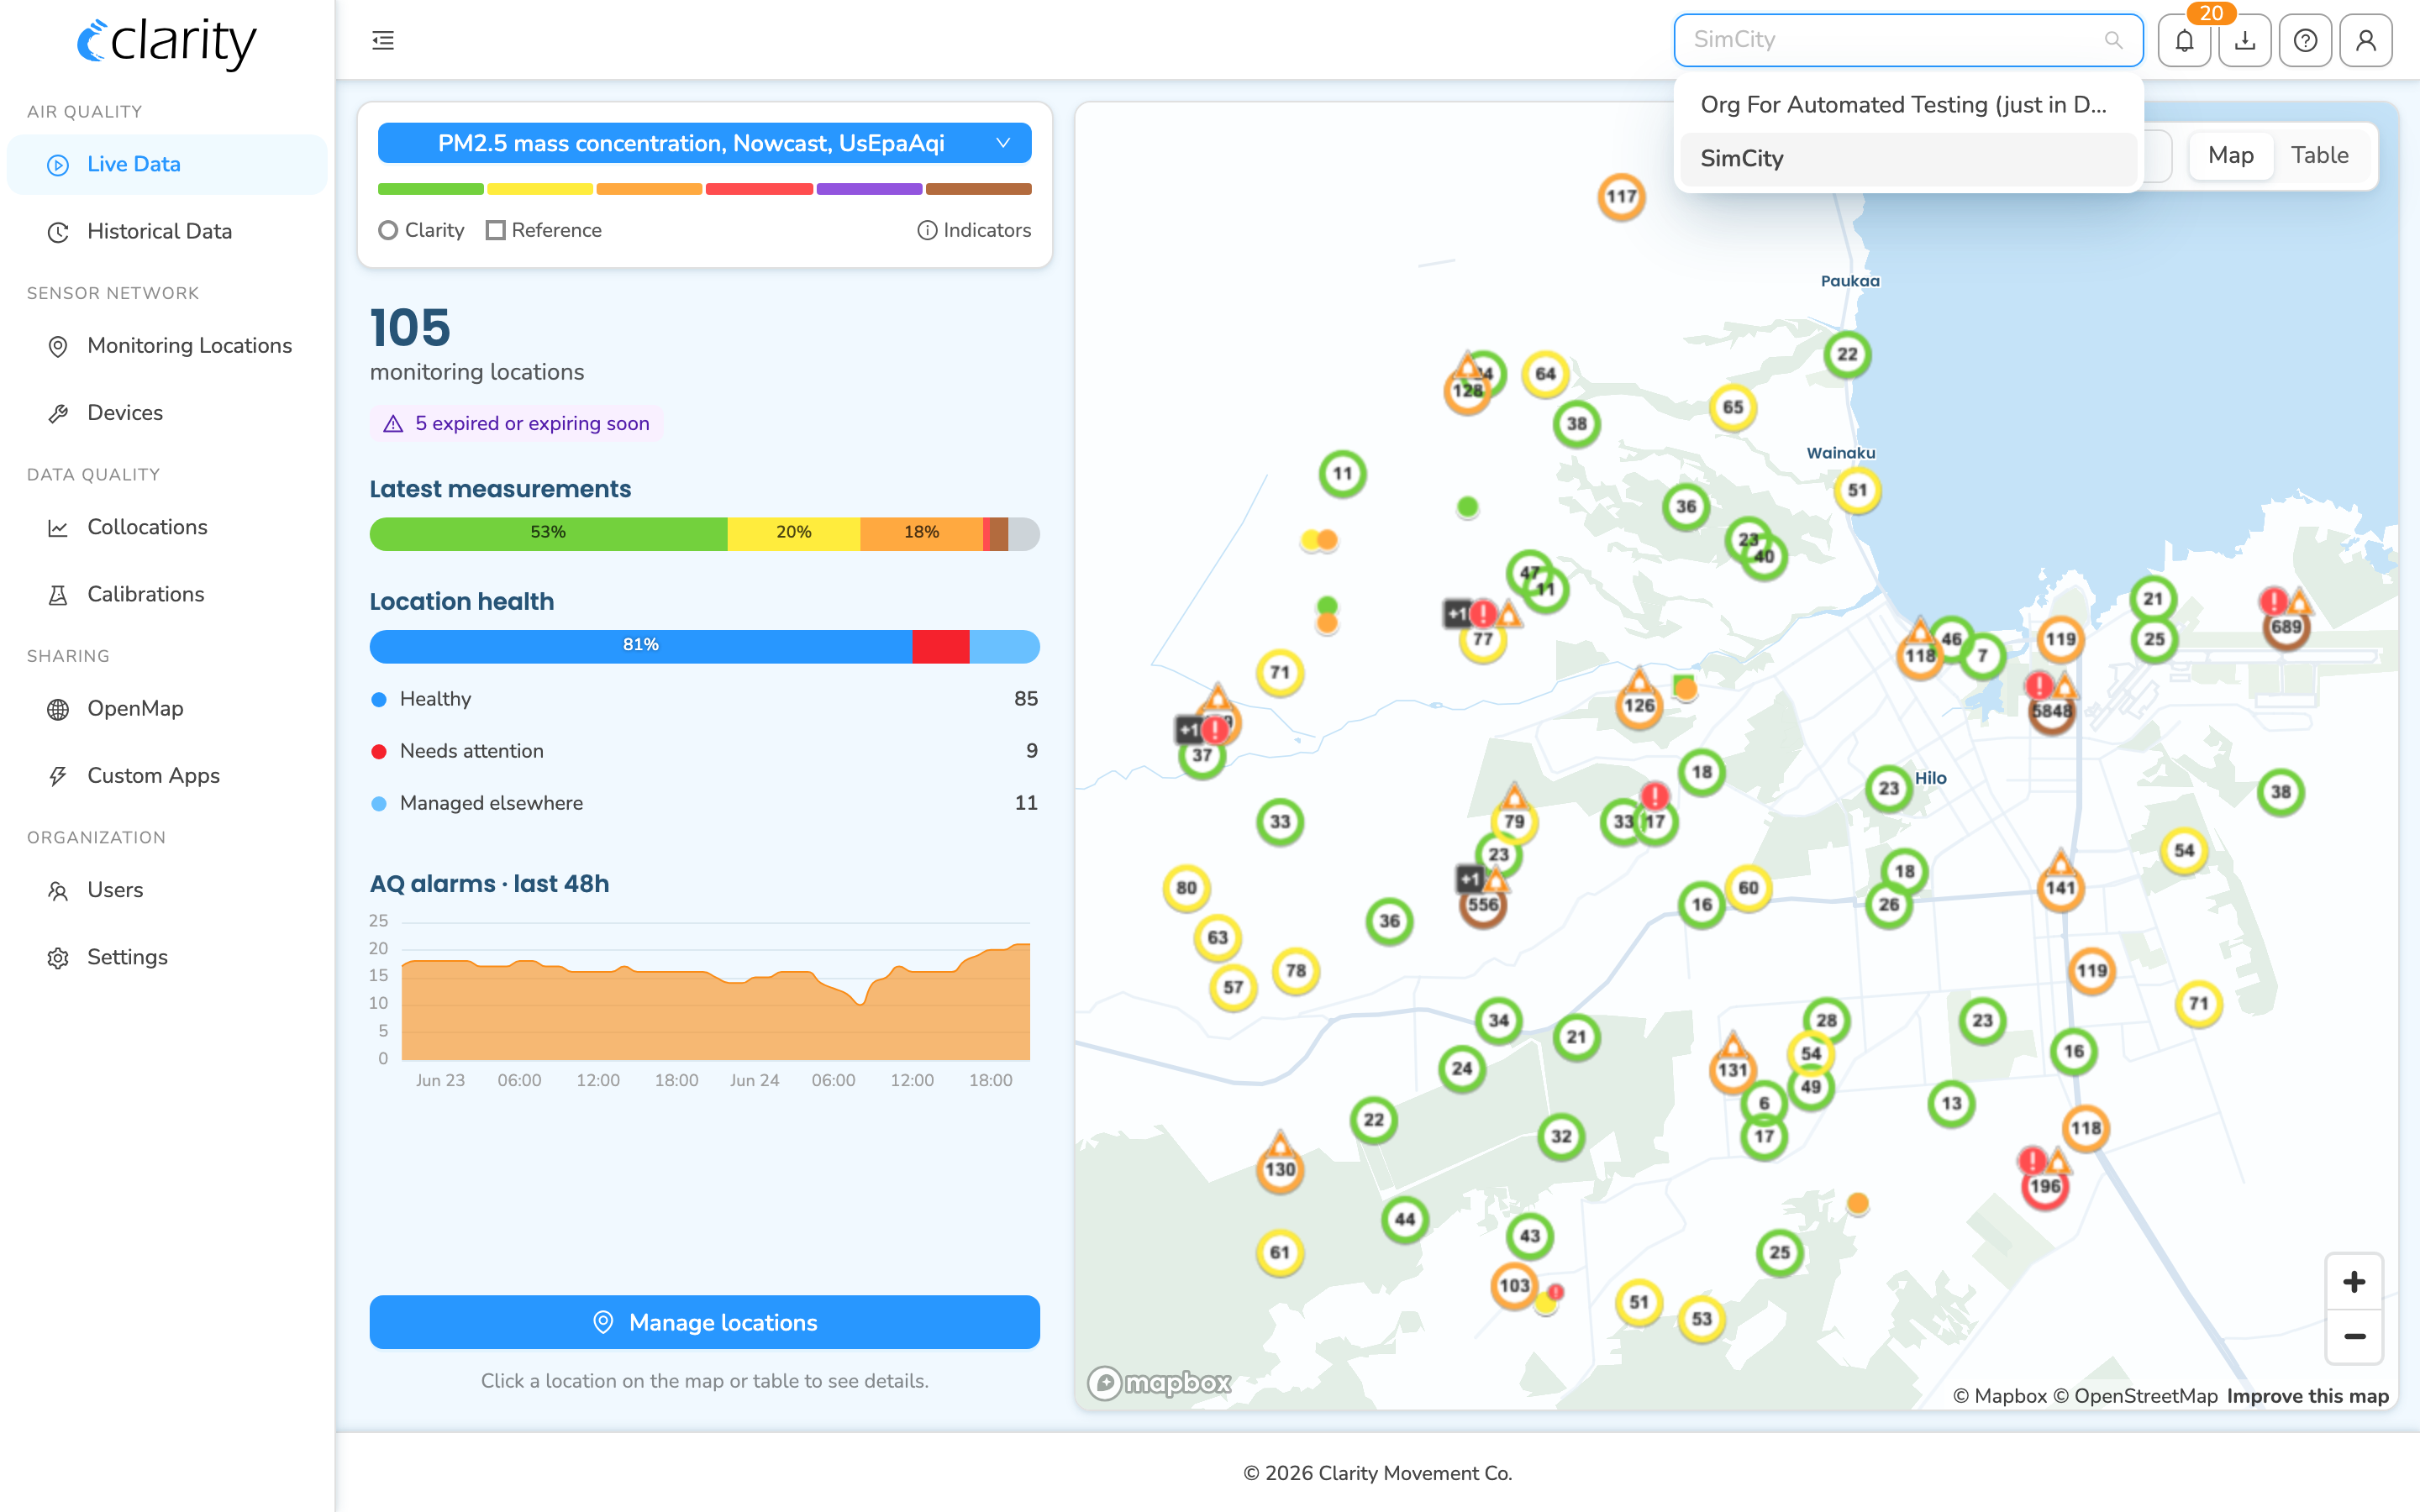The height and width of the screenshot is (1512, 2420).
Task: Click the Indicators label
Action: tap(987, 230)
